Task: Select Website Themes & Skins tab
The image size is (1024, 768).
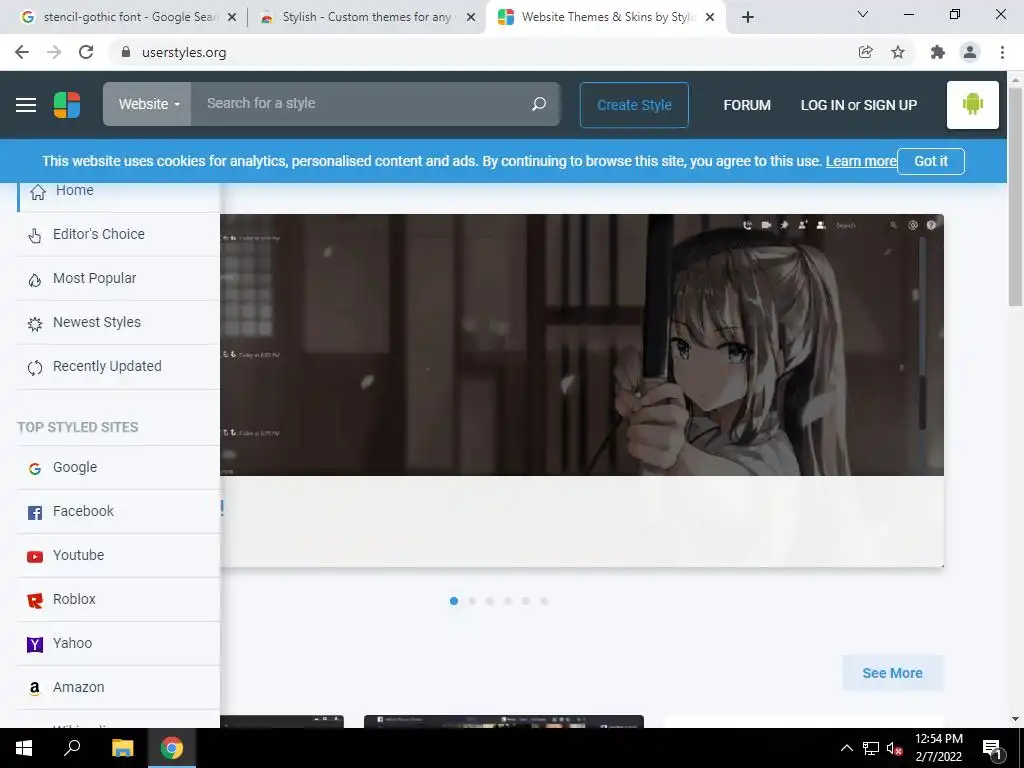Action: pos(606,17)
